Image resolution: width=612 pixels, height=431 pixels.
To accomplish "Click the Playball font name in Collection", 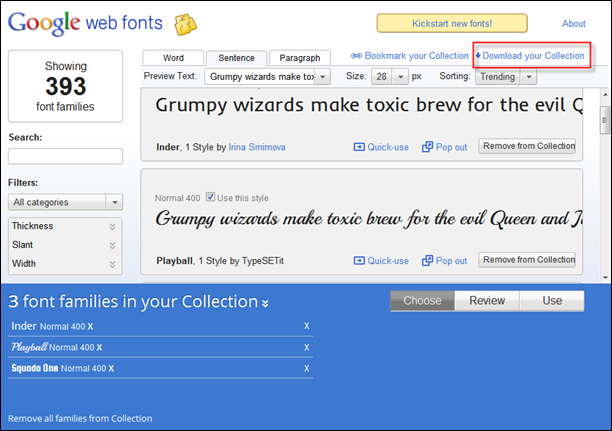I will click(30, 347).
